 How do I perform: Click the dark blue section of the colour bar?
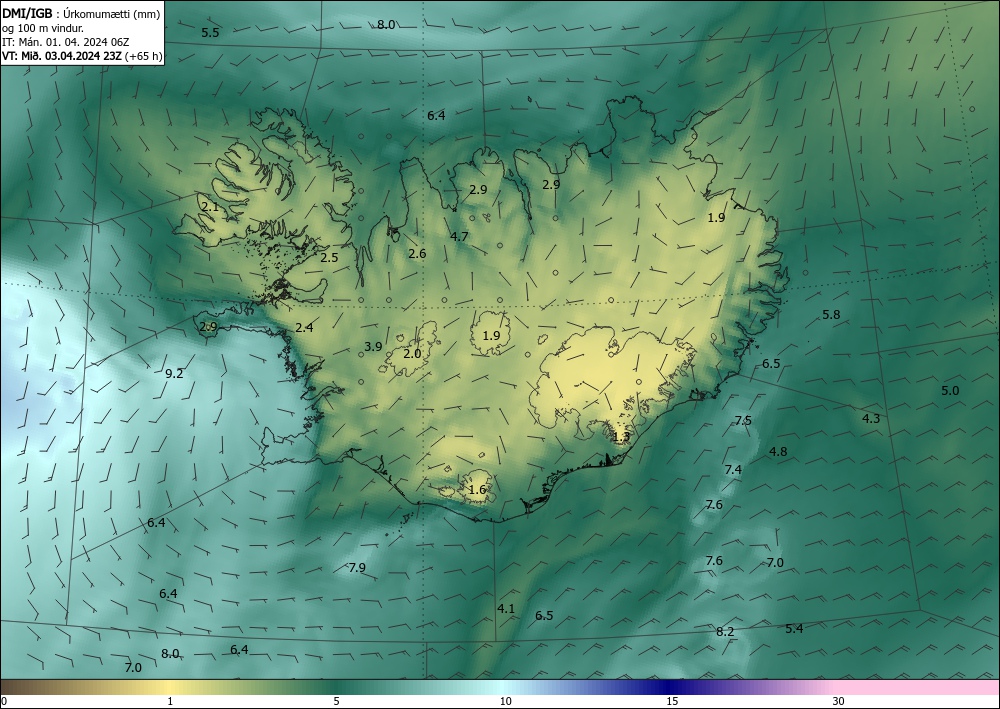coord(666,687)
